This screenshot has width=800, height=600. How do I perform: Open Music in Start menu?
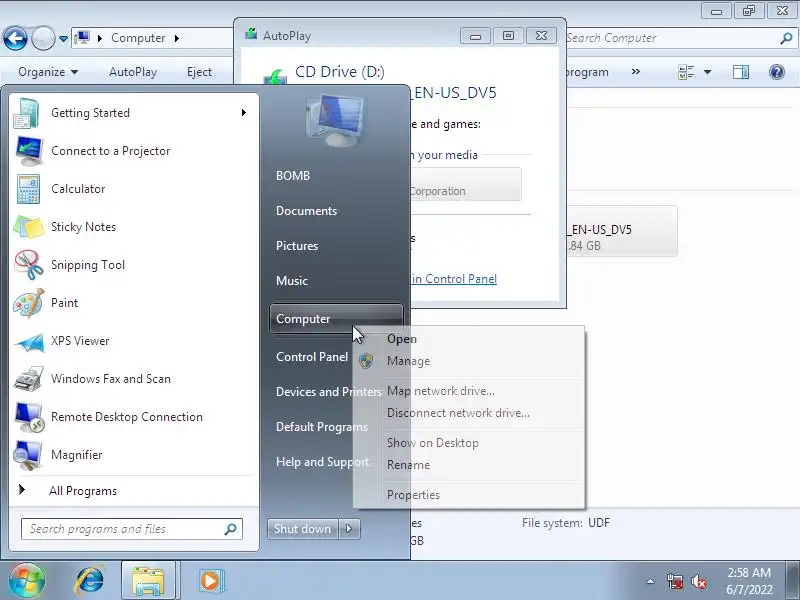click(x=292, y=281)
